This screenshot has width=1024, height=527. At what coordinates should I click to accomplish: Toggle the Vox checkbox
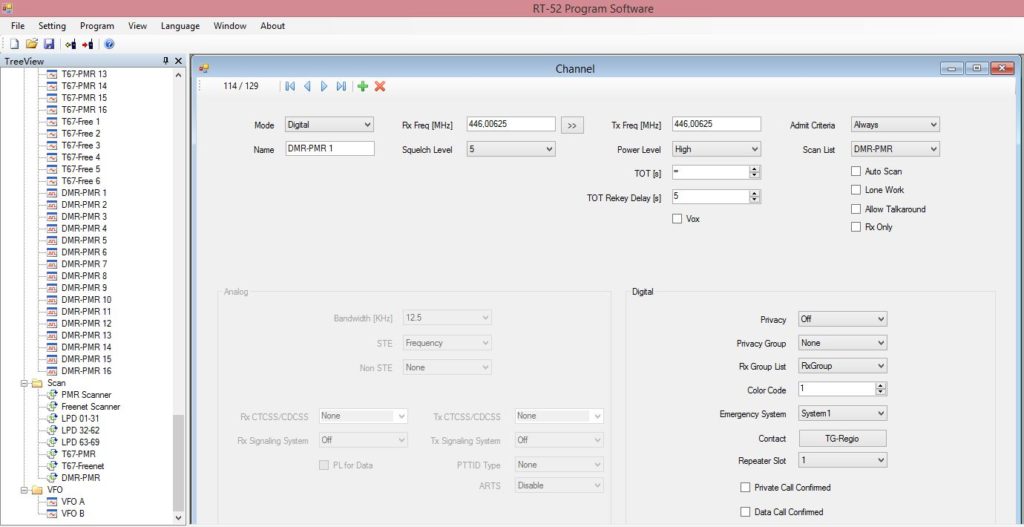[678, 219]
